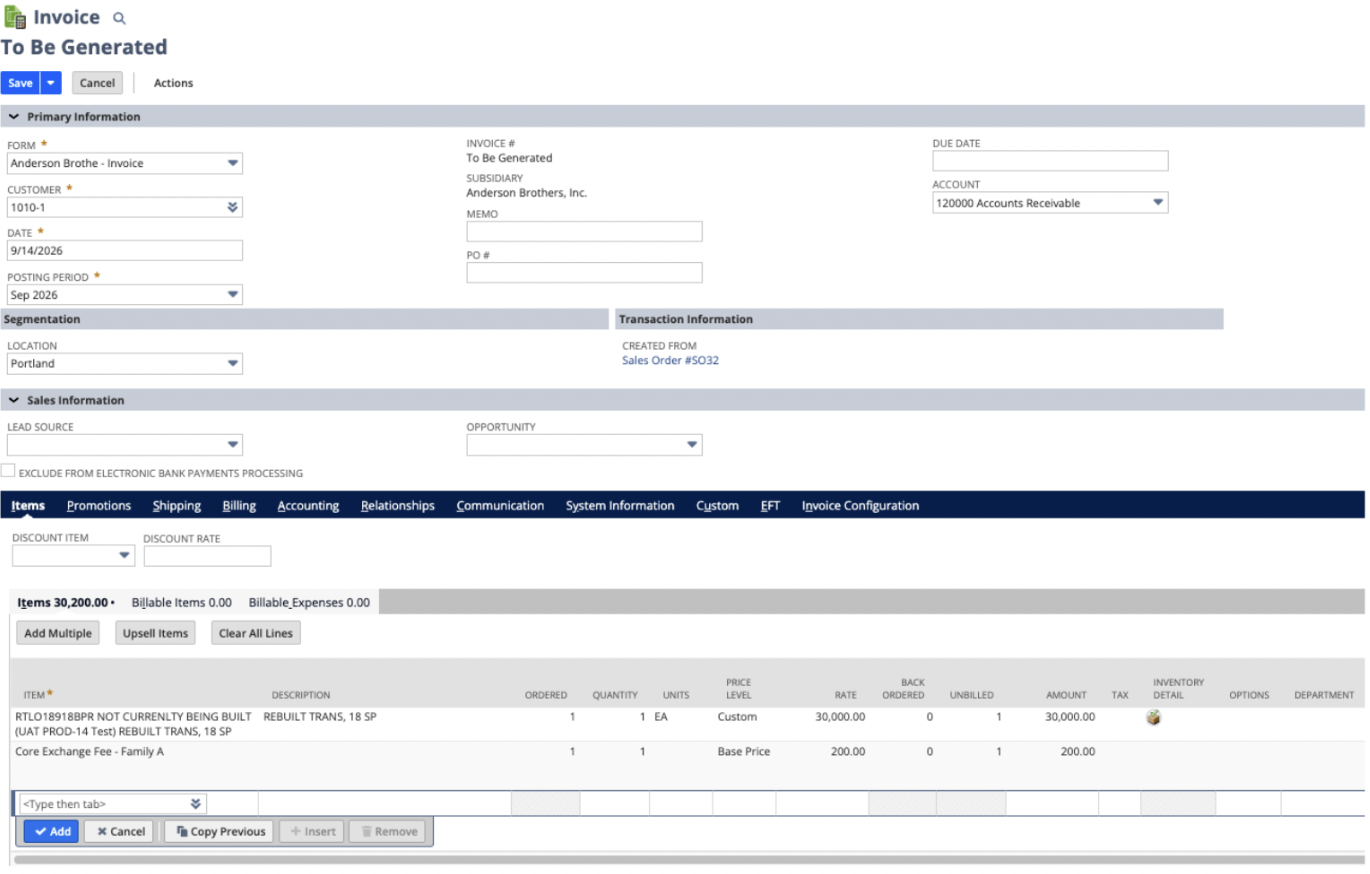Click the Customer field double-arrow icon
This screenshot has height=874, width=1370.
[x=232, y=207]
